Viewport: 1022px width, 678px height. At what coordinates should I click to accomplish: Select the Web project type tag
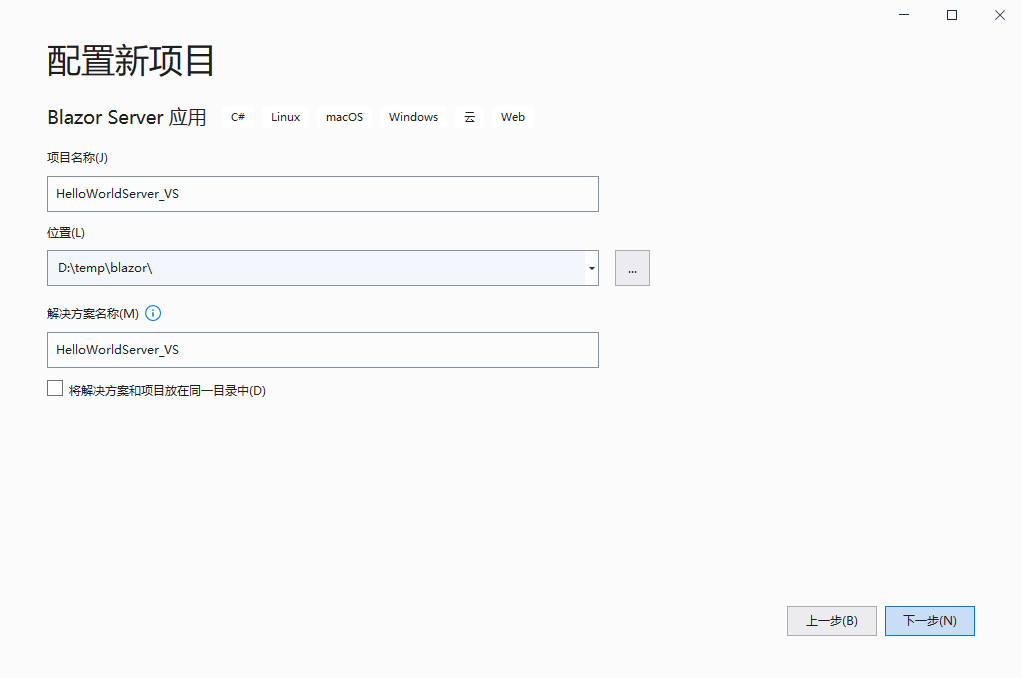tap(512, 117)
